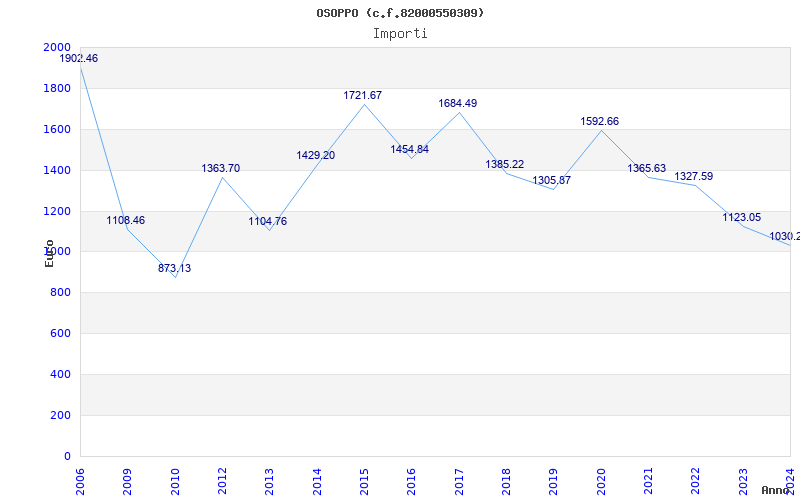Click the 1592.66 data label
The height and width of the screenshot is (500, 800).
pyautogui.click(x=599, y=121)
